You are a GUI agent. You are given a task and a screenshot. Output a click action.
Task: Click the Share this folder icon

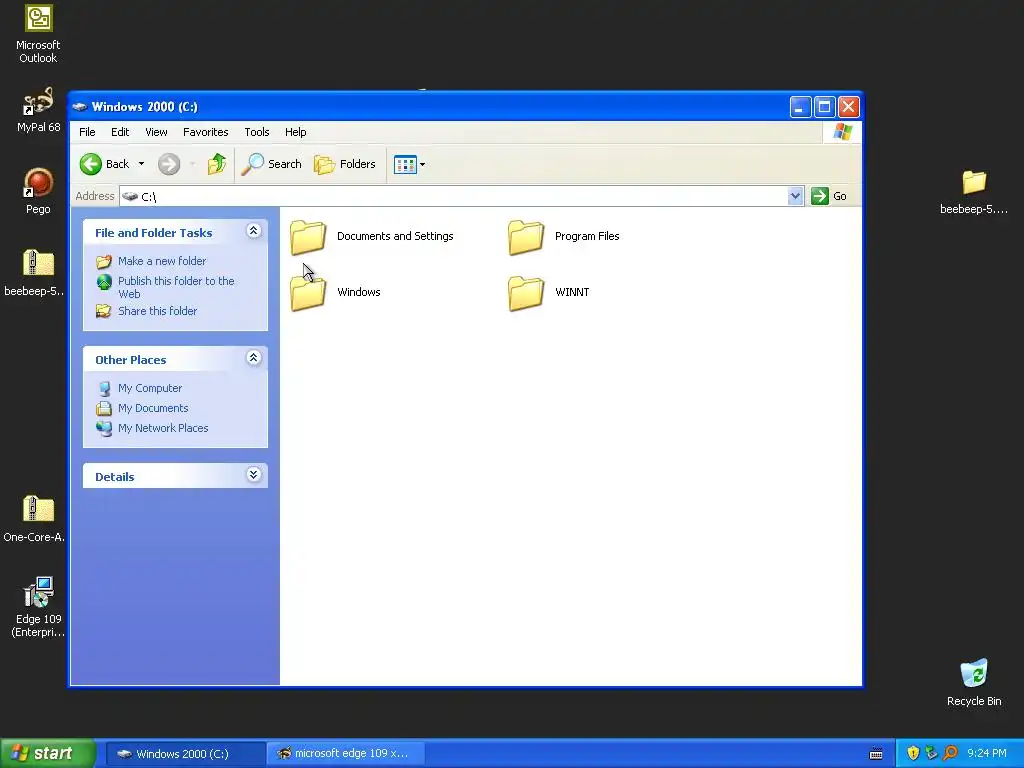[104, 311]
